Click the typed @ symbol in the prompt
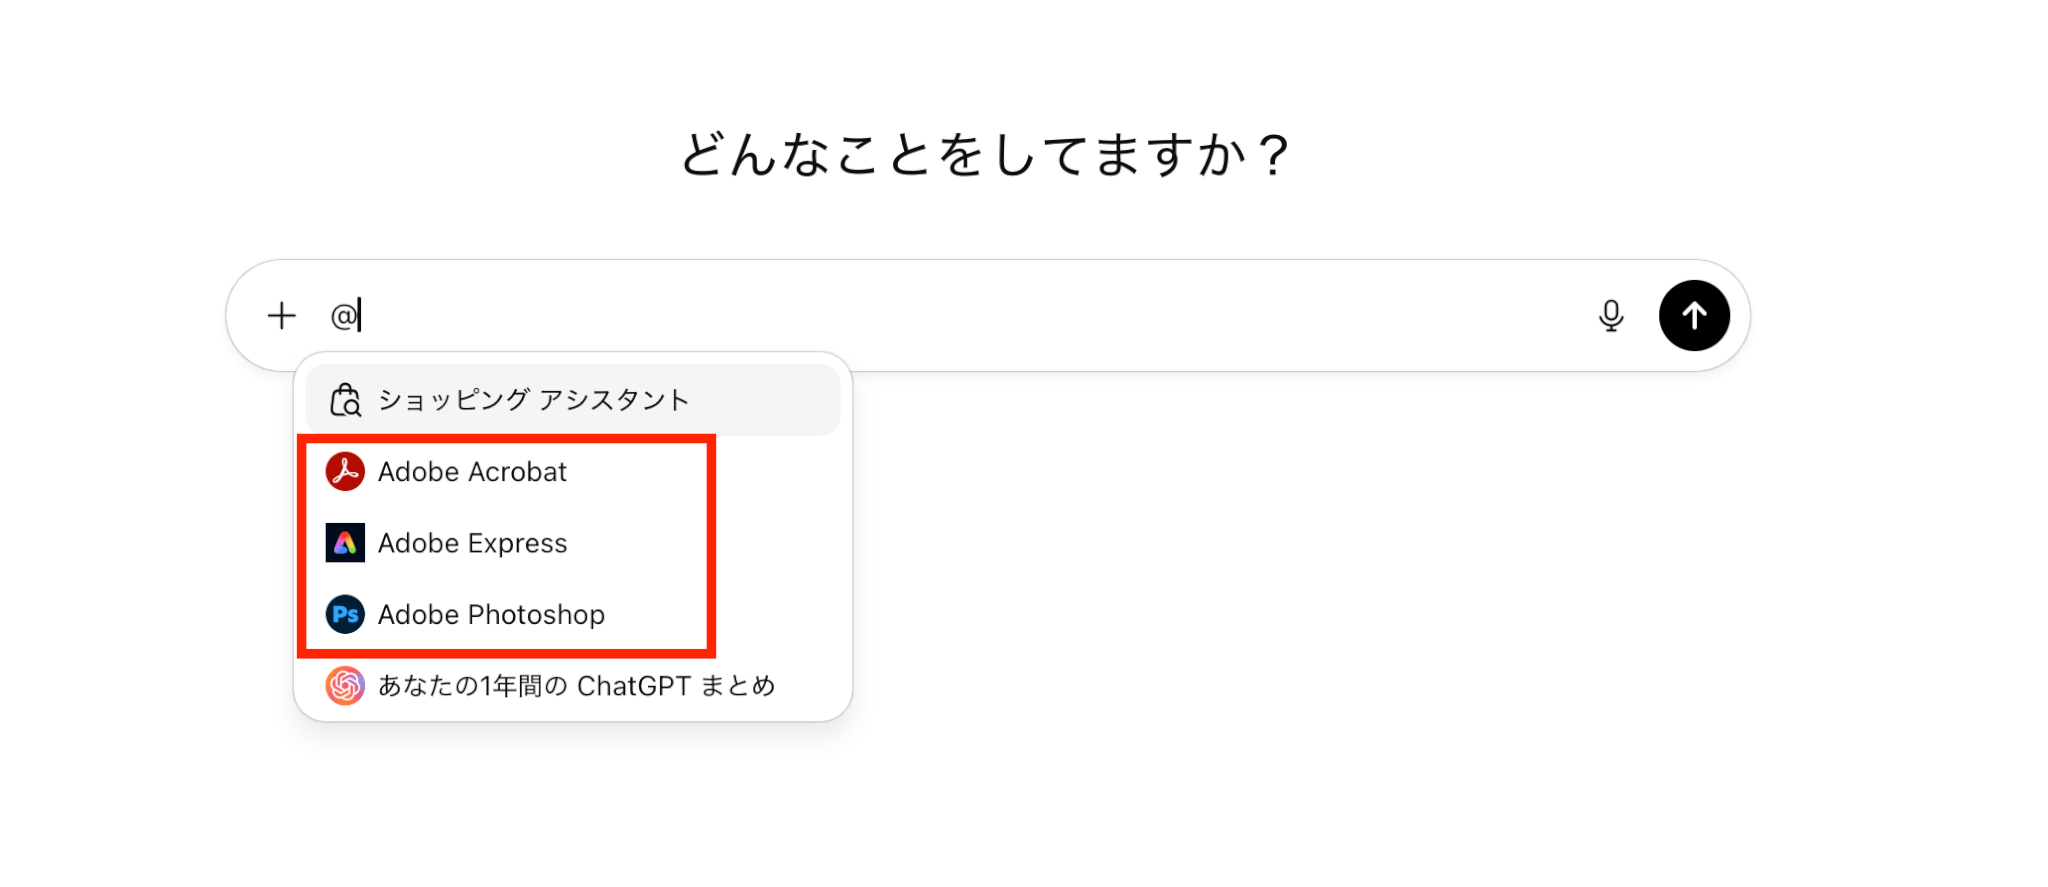Viewport: 2048px width, 887px height. (343, 316)
